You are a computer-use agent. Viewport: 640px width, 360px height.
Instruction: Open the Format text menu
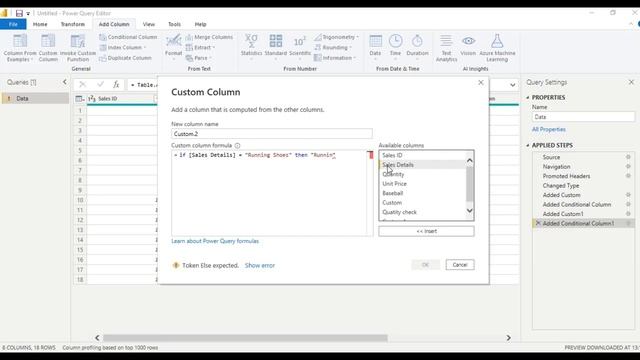[x=173, y=48]
